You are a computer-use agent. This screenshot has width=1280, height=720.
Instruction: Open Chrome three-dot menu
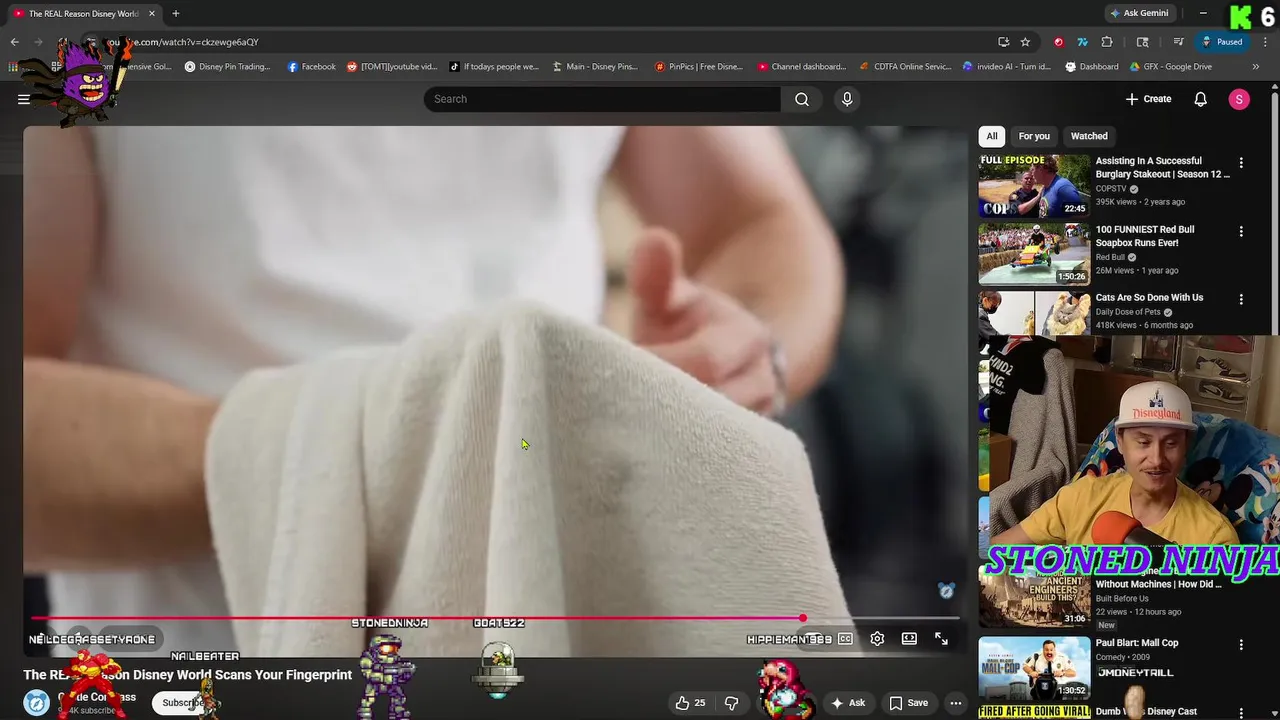pos(1265,42)
